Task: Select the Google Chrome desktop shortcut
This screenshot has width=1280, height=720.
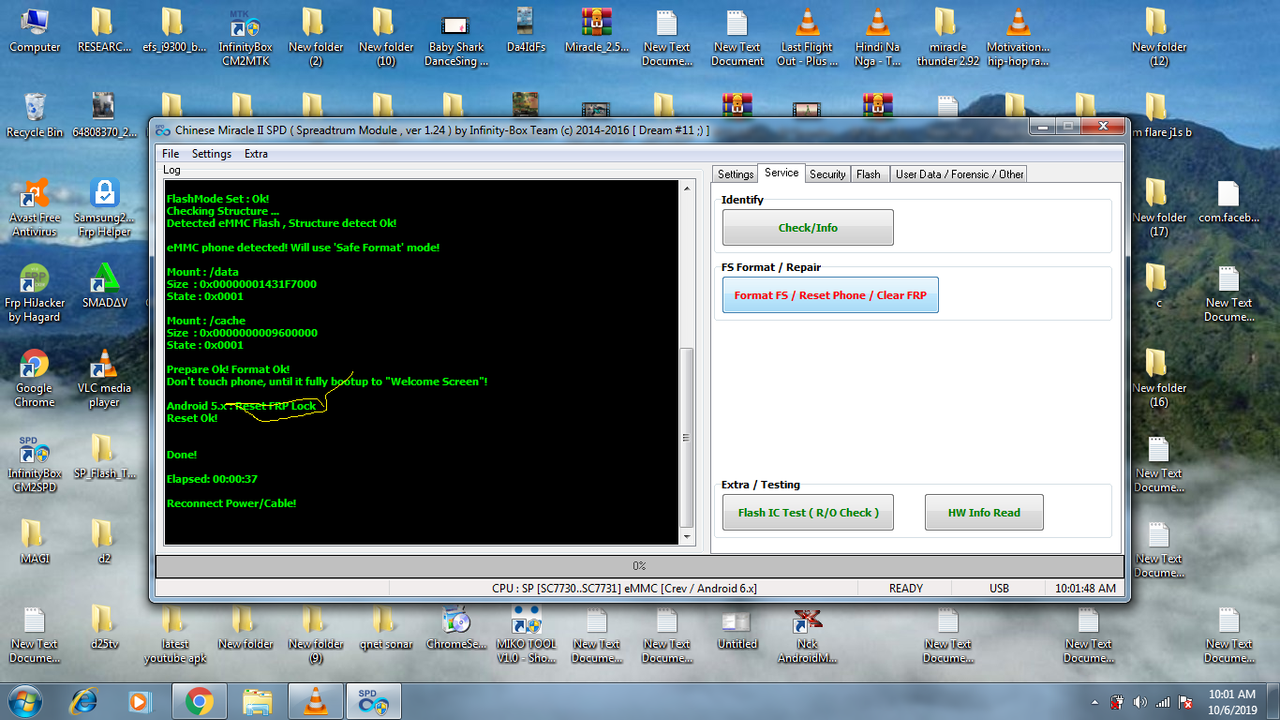Action: pos(35,378)
